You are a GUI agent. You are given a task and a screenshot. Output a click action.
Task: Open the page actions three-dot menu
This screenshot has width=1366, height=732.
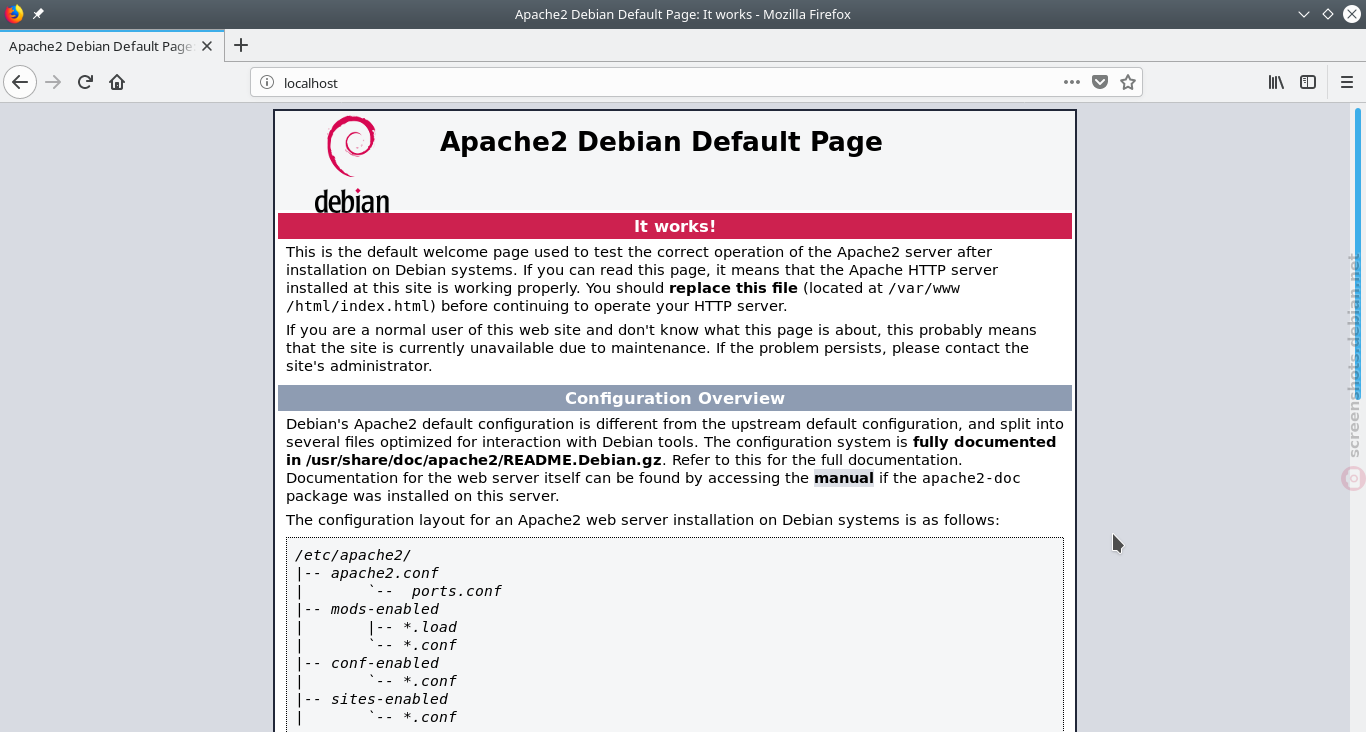pos(1072,82)
